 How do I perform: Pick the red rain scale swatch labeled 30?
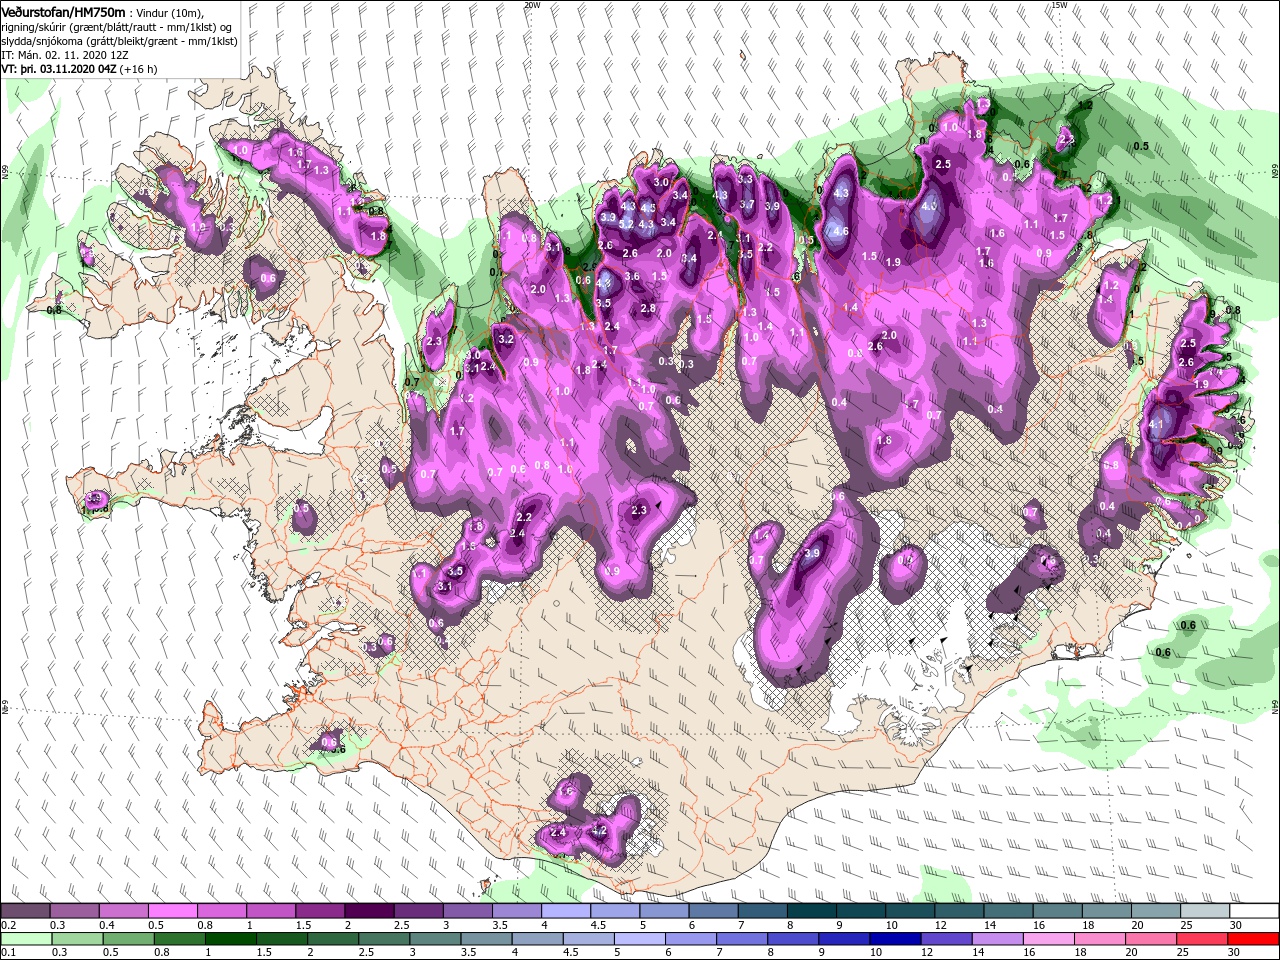1252,938
